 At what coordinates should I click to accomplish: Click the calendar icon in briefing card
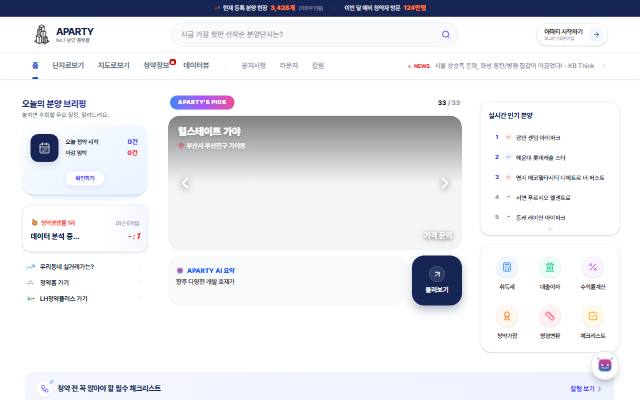click(44, 148)
